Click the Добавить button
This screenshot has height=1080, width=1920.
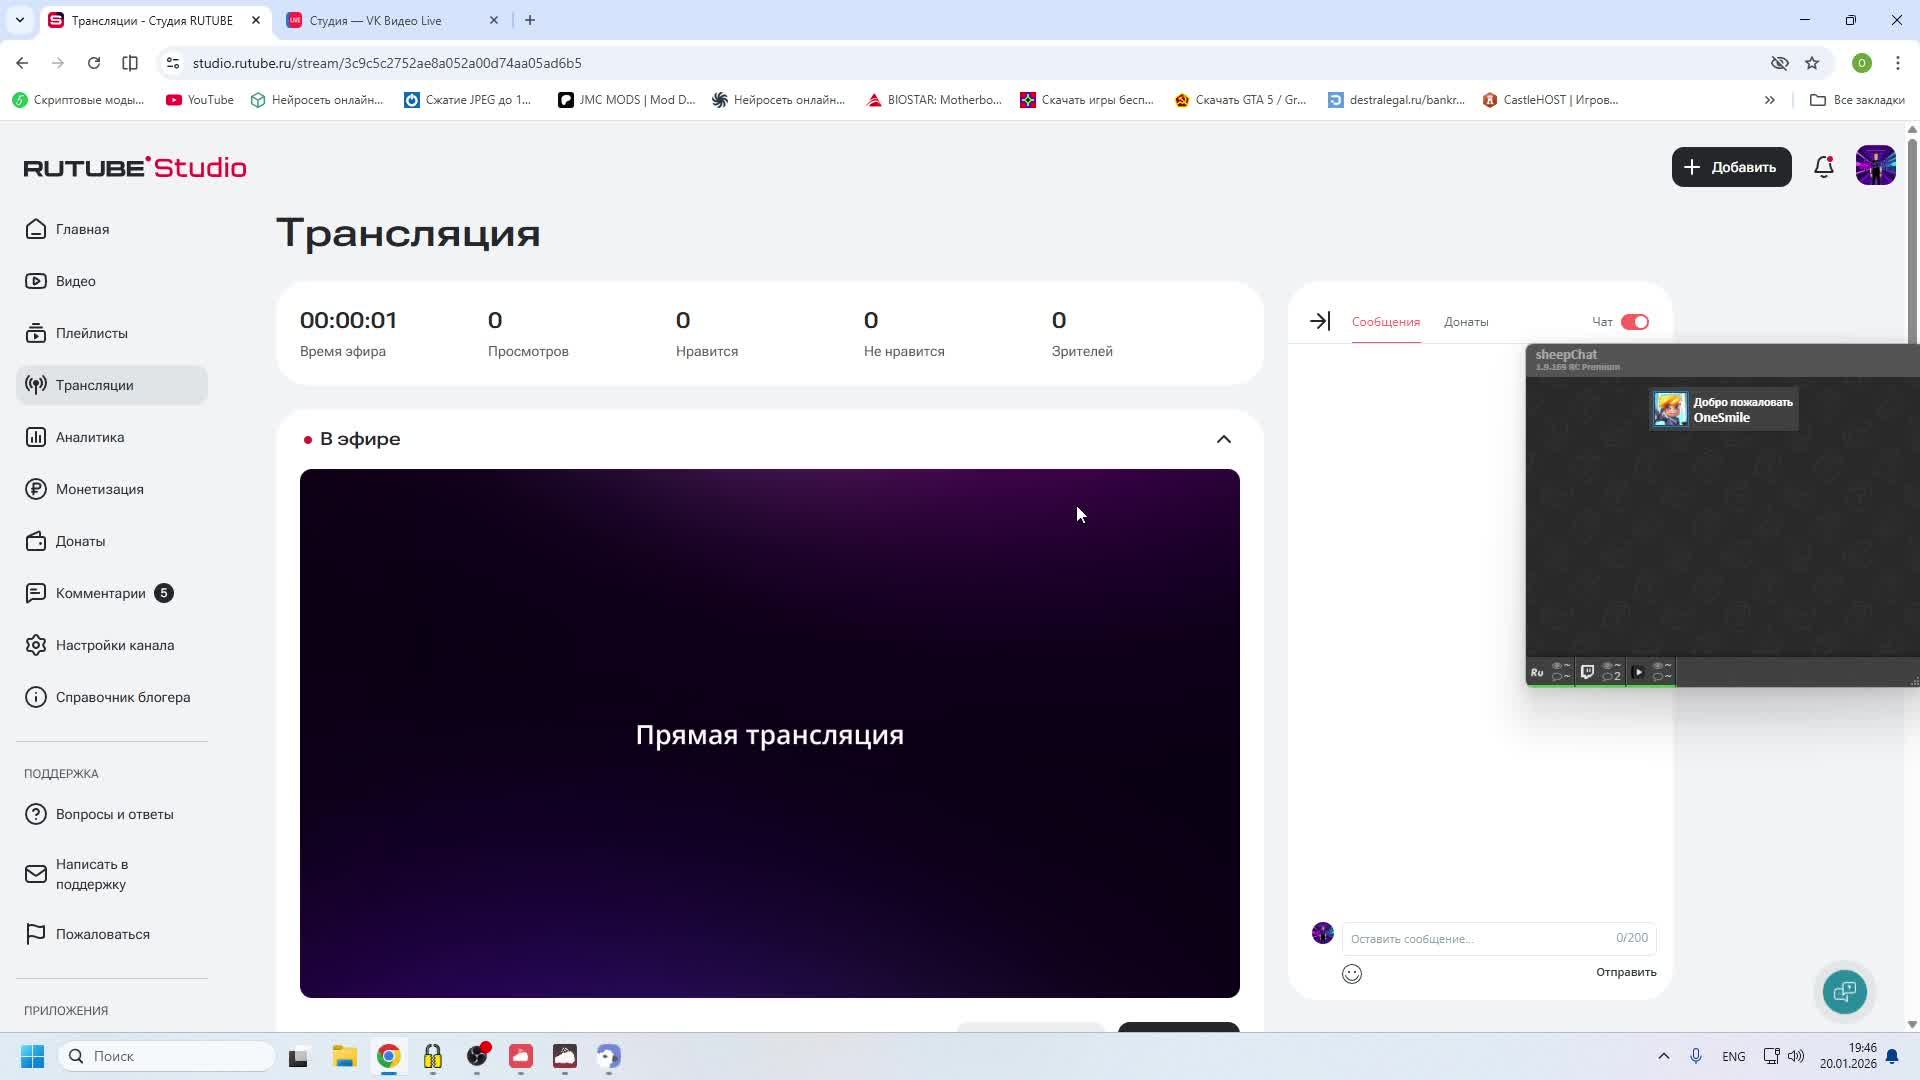tap(1731, 167)
